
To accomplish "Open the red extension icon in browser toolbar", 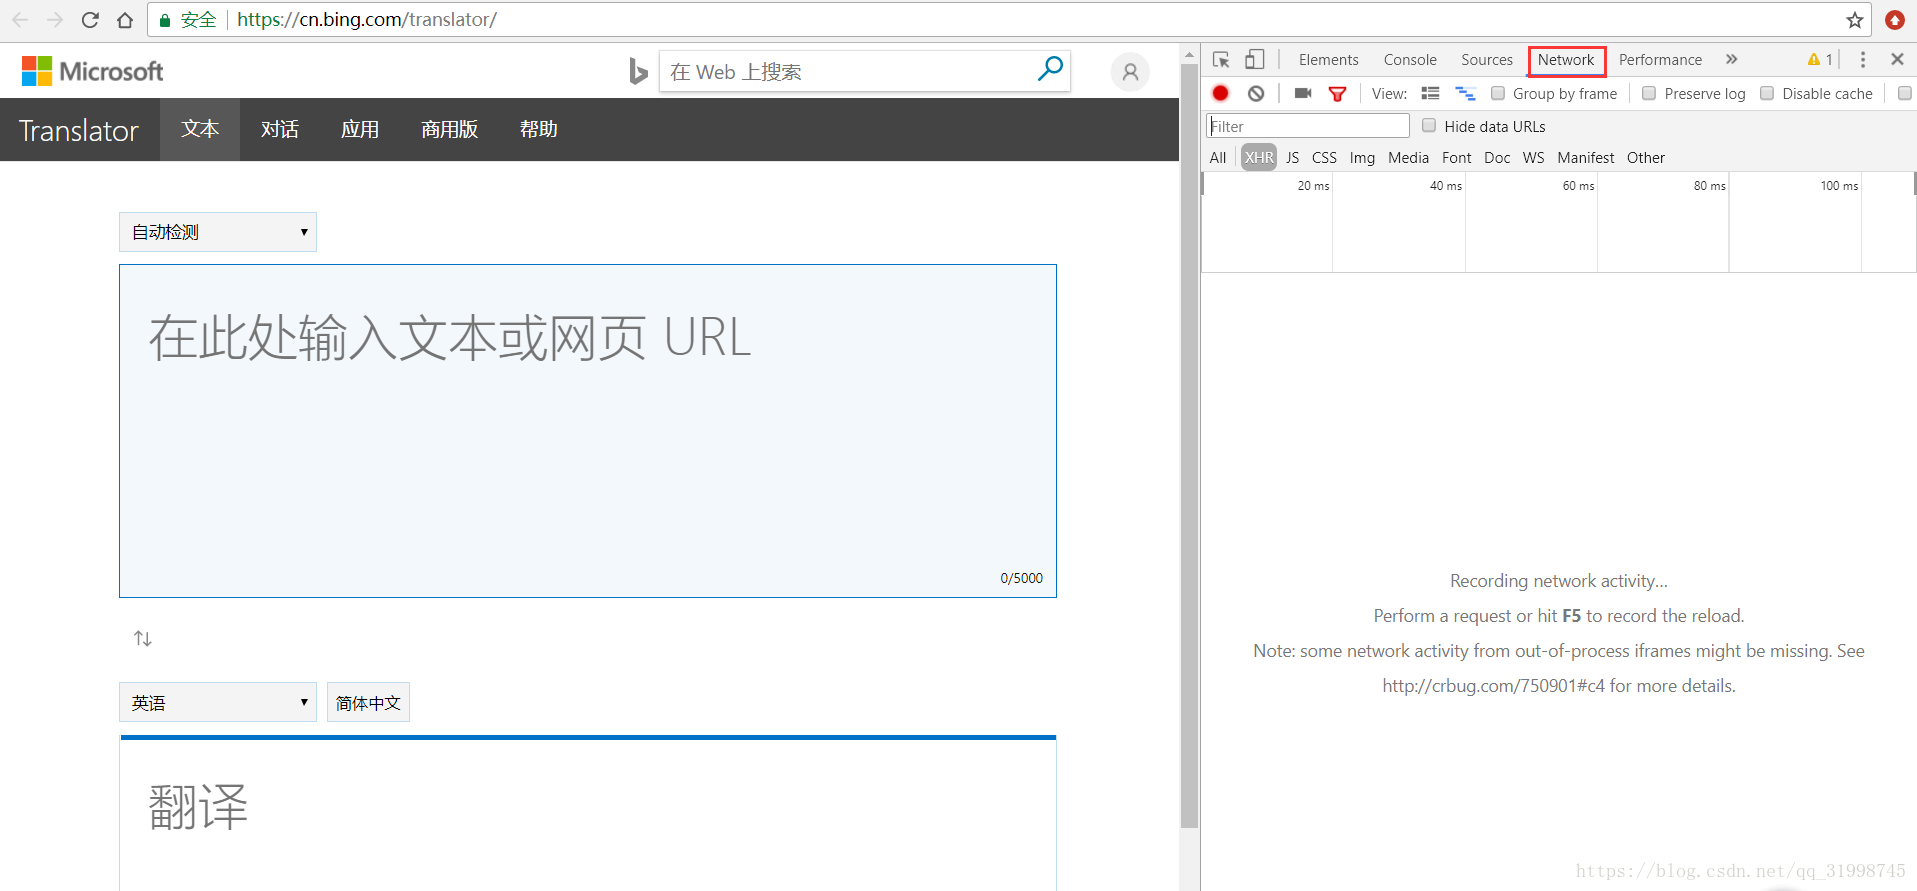I will point(1895,20).
